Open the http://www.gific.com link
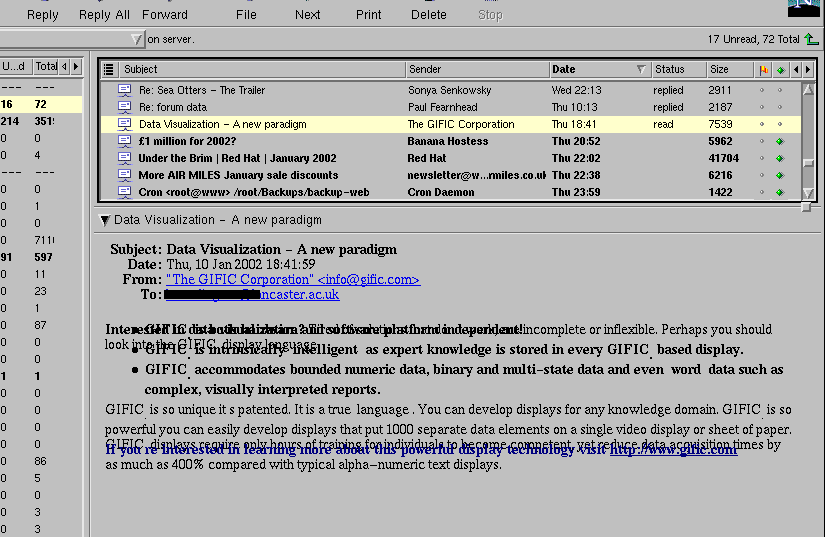 click(x=673, y=450)
